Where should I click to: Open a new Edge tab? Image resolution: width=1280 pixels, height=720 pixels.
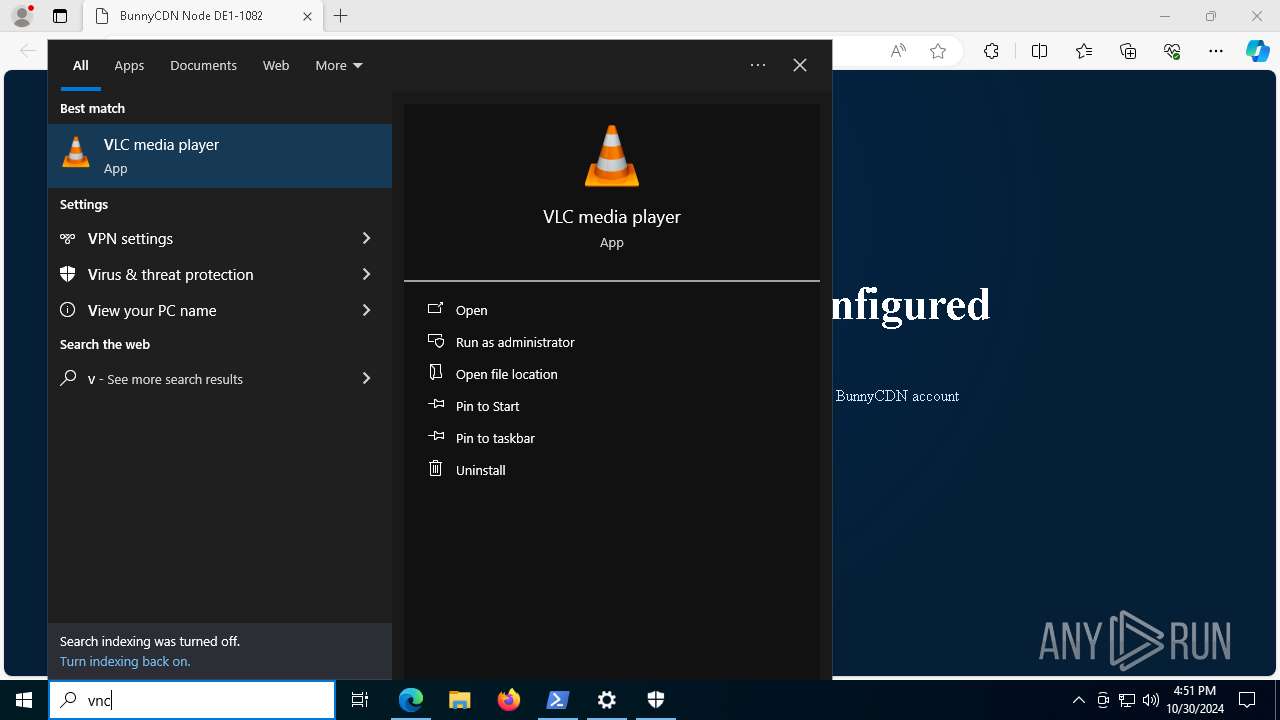(341, 16)
